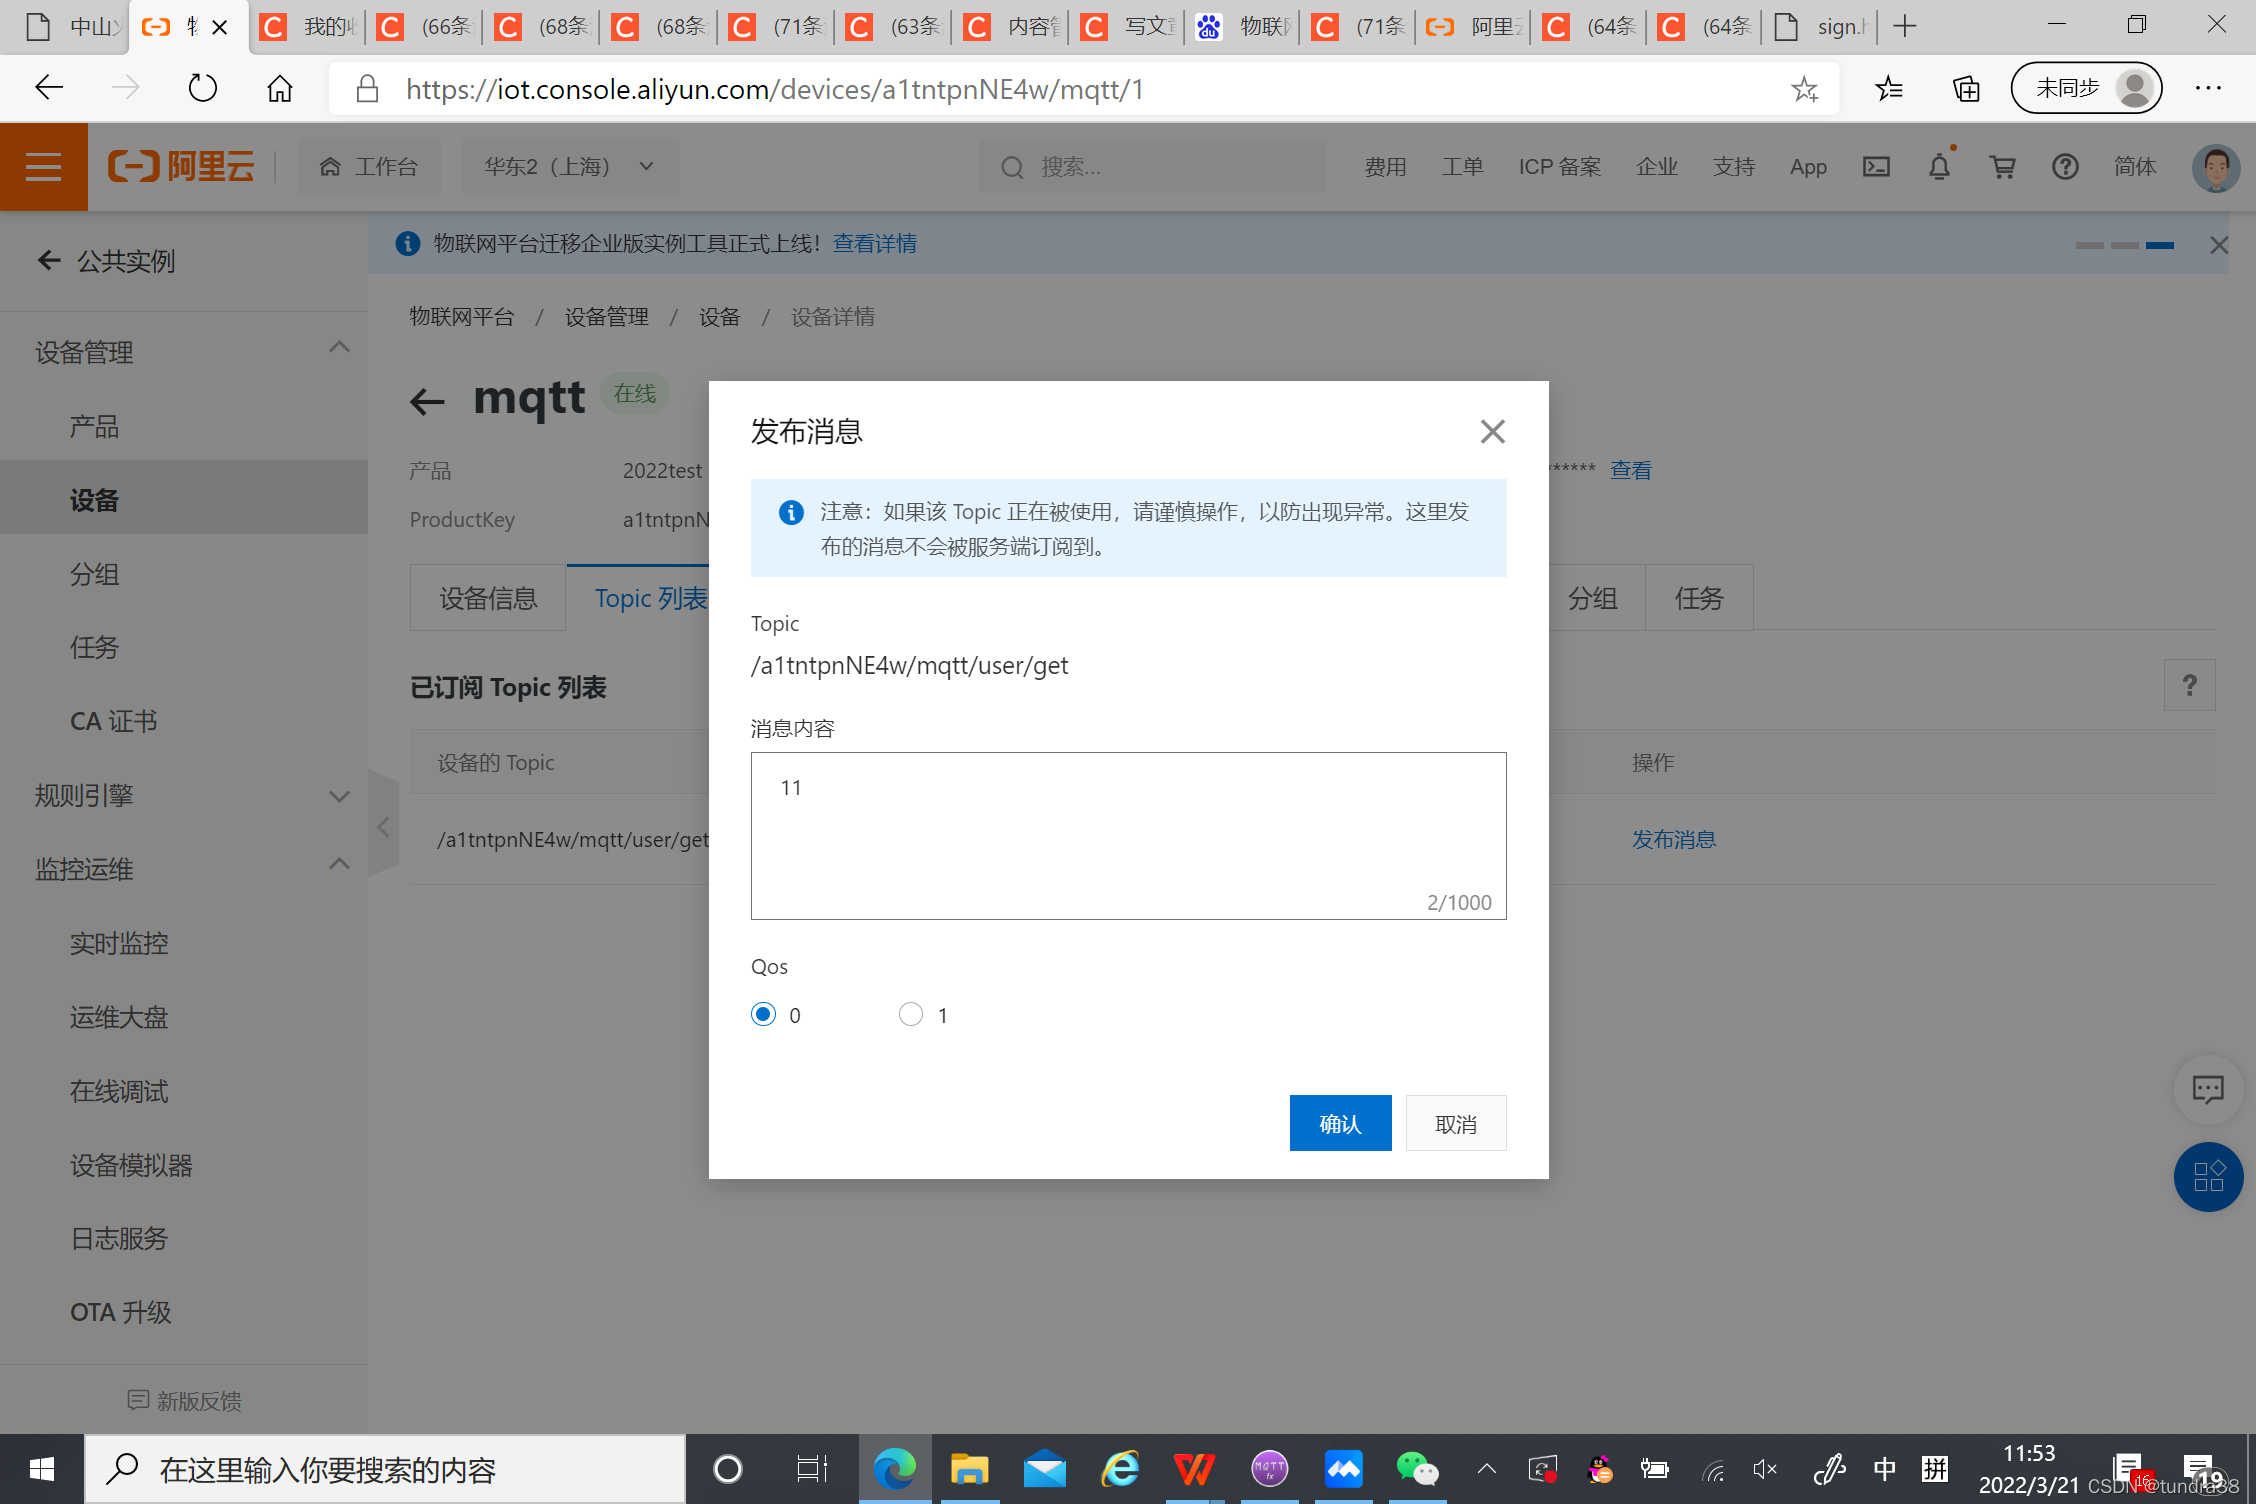Click the 确认 button
The width and height of the screenshot is (2256, 1504).
pos(1340,1123)
